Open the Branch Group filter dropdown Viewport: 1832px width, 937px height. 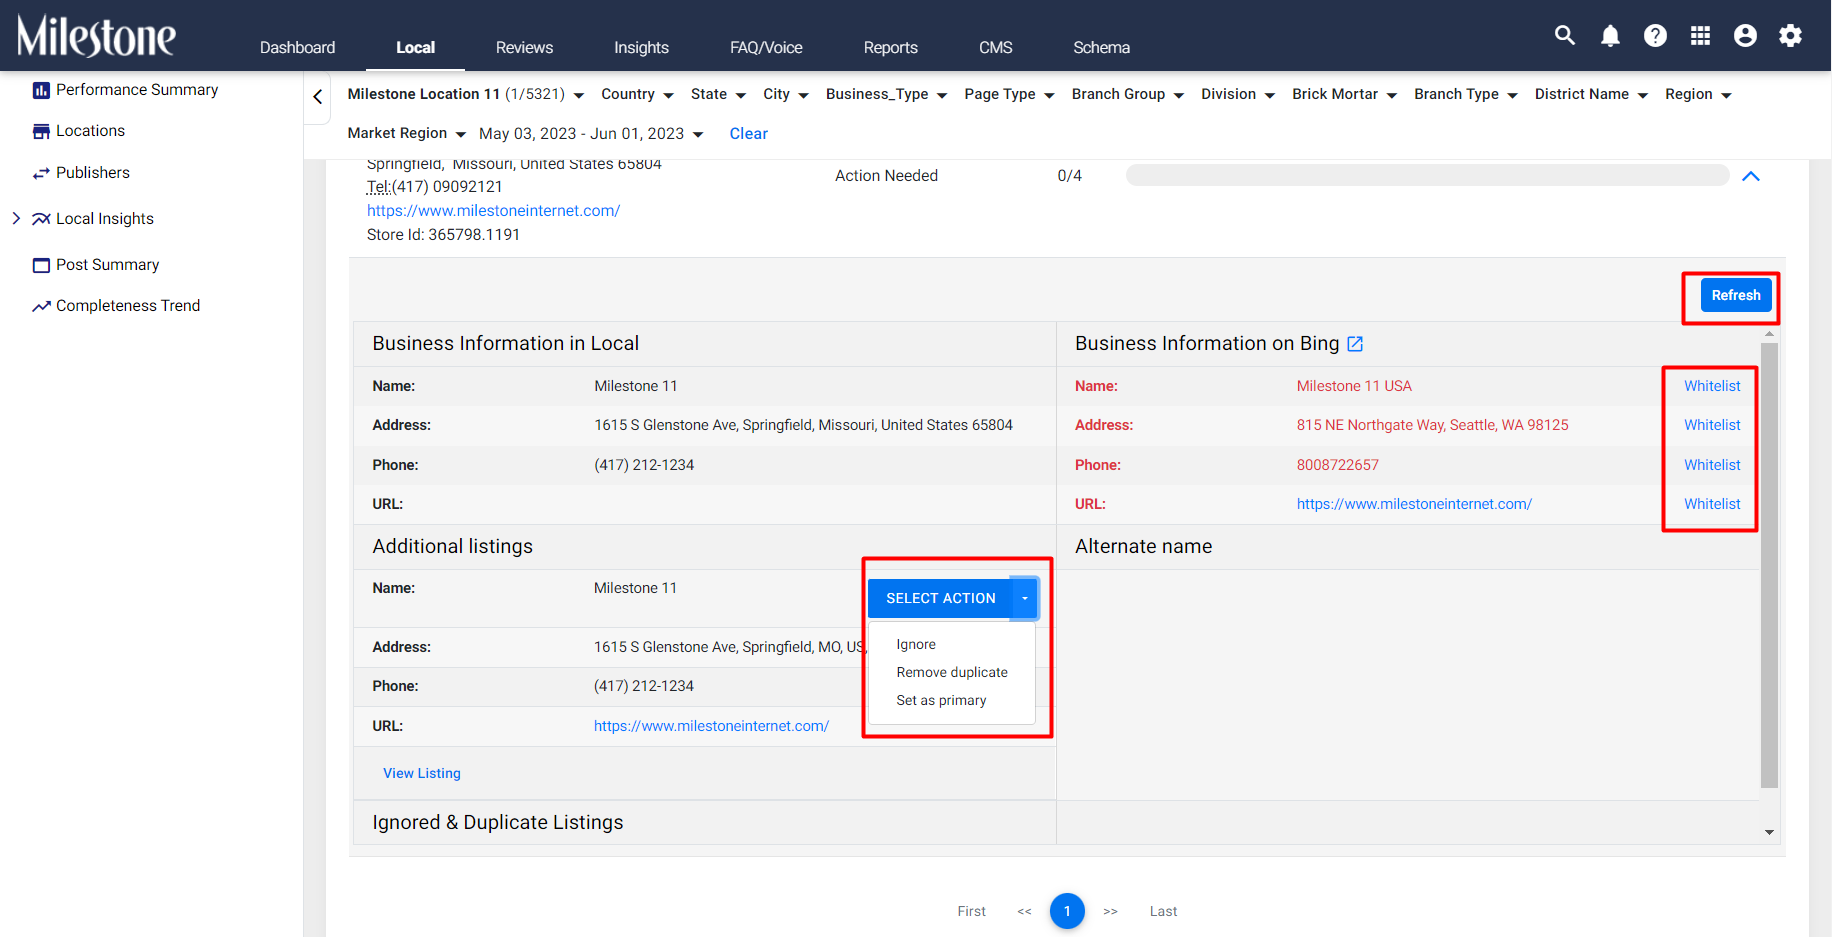(x=1127, y=94)
